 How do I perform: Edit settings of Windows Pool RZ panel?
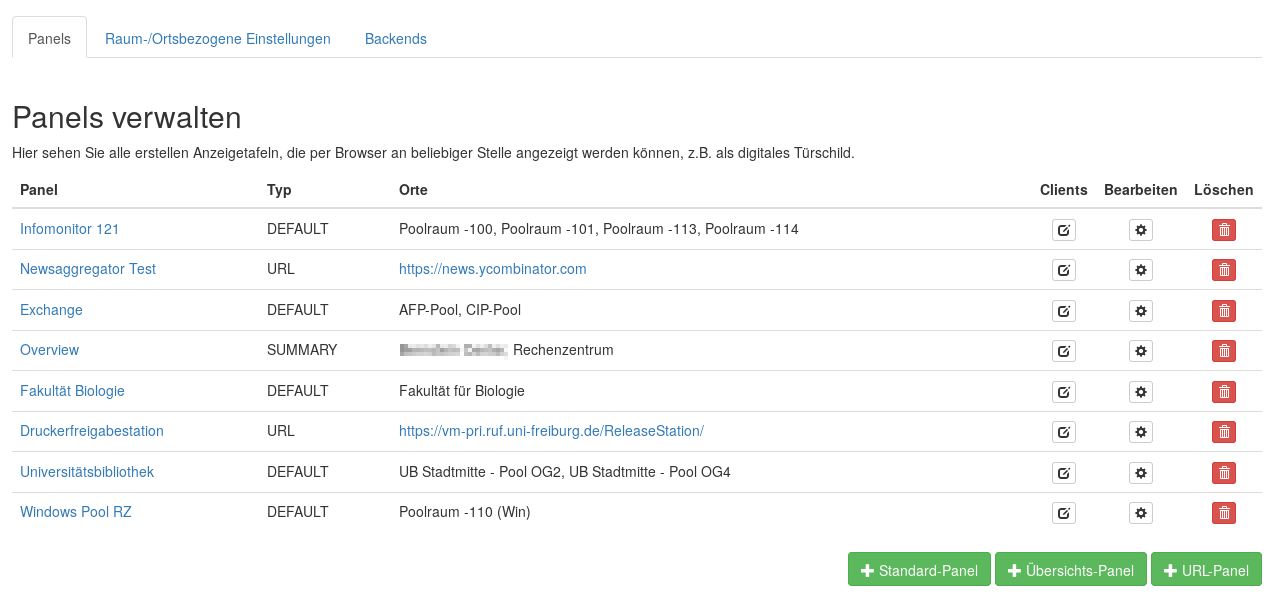(x=1141, y=513)
